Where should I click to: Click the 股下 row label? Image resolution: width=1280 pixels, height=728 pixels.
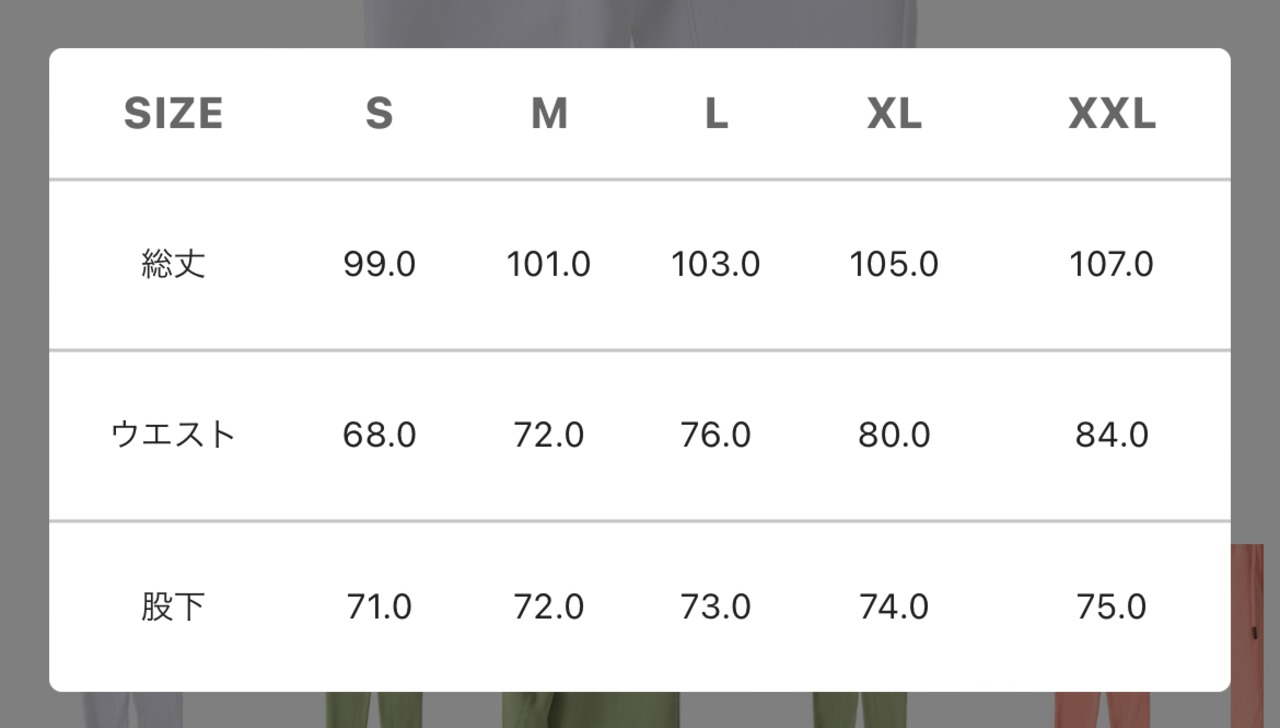(173, 607)
